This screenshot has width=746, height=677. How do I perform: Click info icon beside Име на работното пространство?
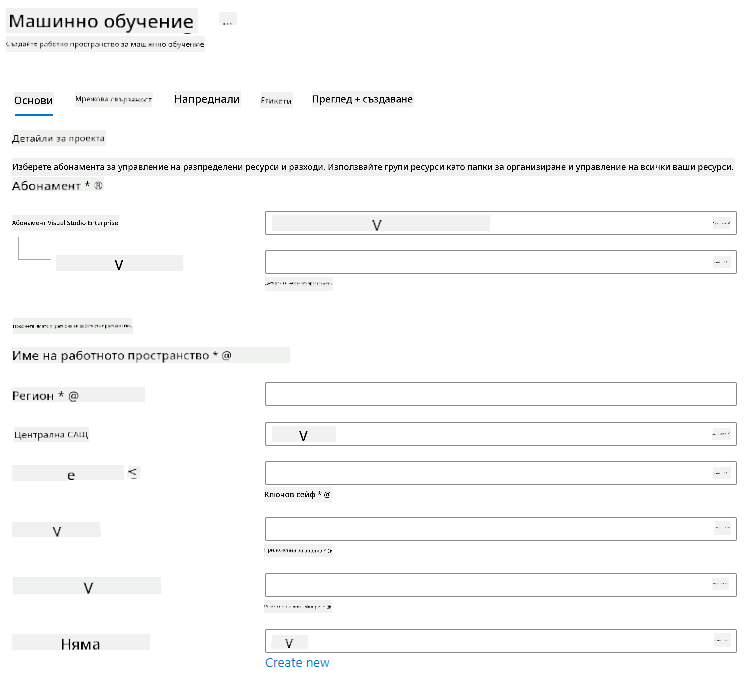[226, 355]
